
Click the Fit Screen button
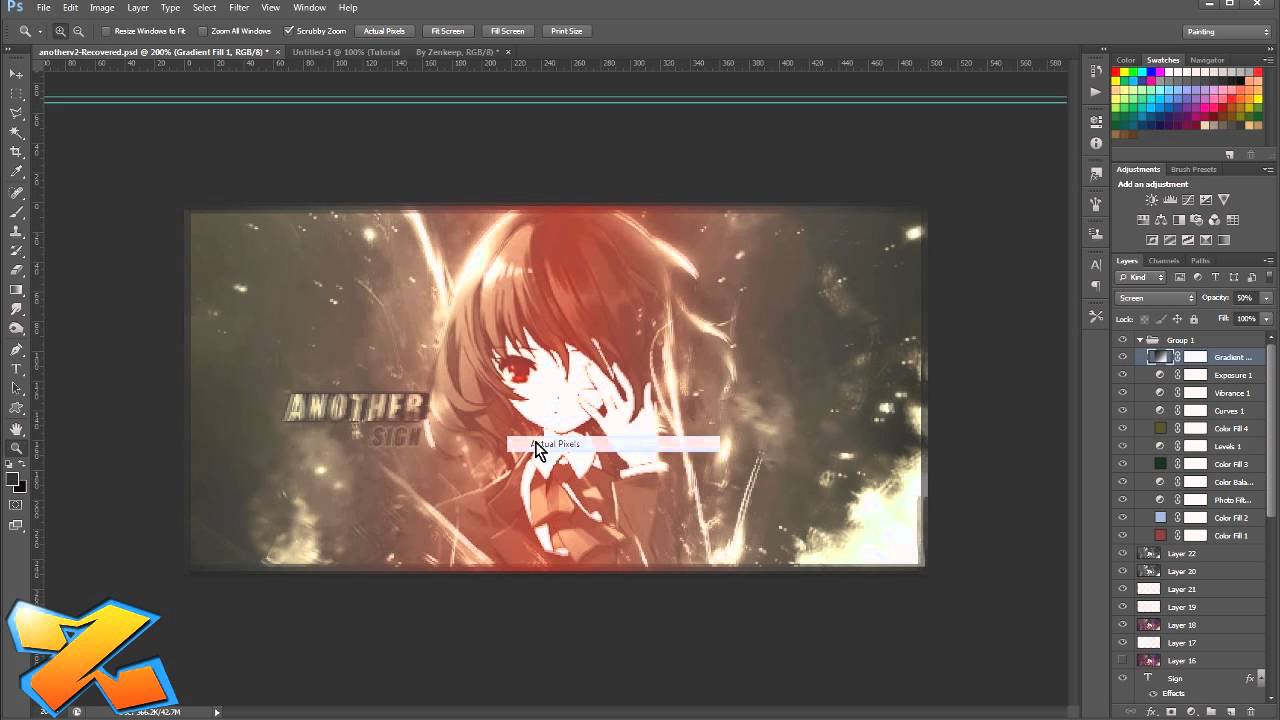pos(447,31)
